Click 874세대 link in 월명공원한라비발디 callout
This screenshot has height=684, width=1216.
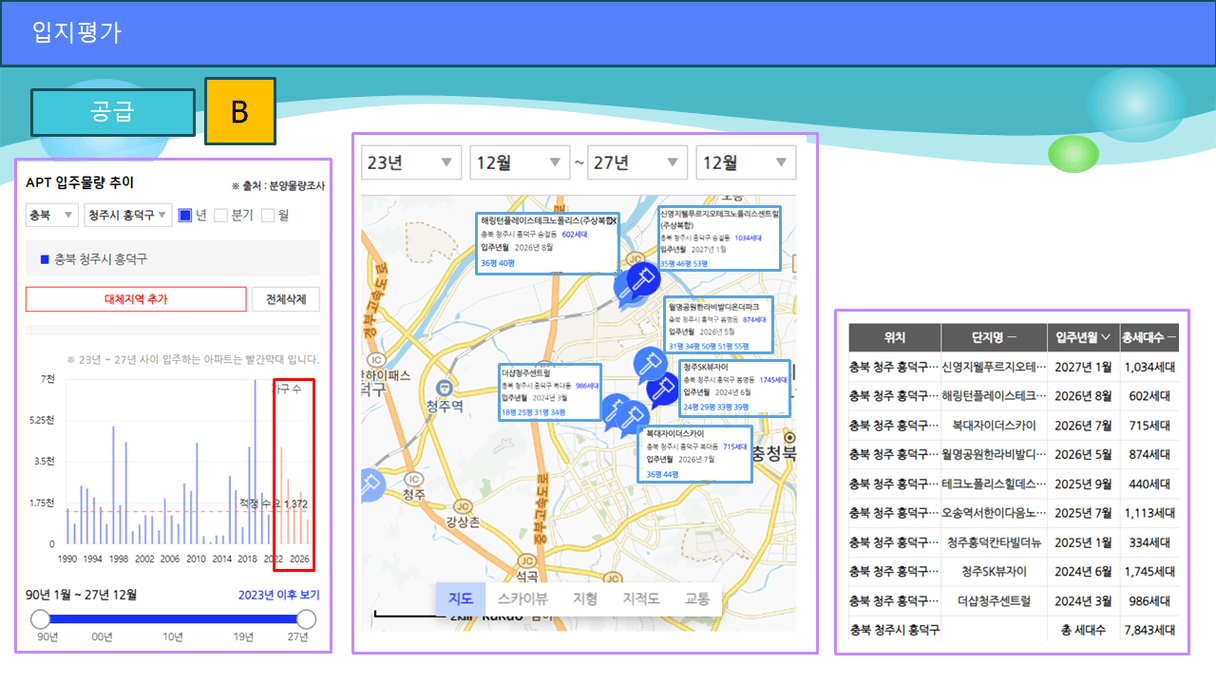[754, 320]
